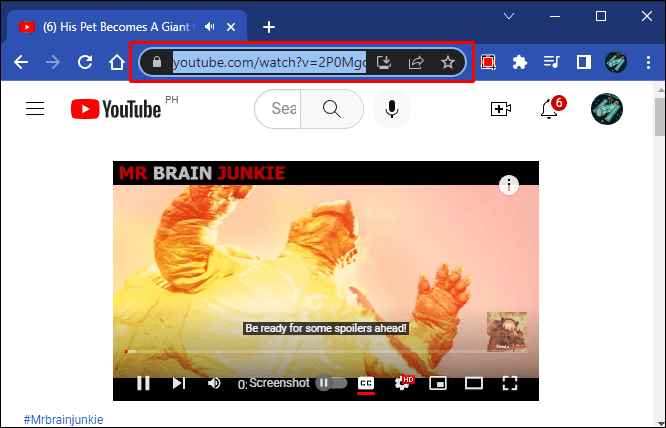666x428 pixels.
Task: Click the channel watermark thumbnail in video
Action: [507, 332]
